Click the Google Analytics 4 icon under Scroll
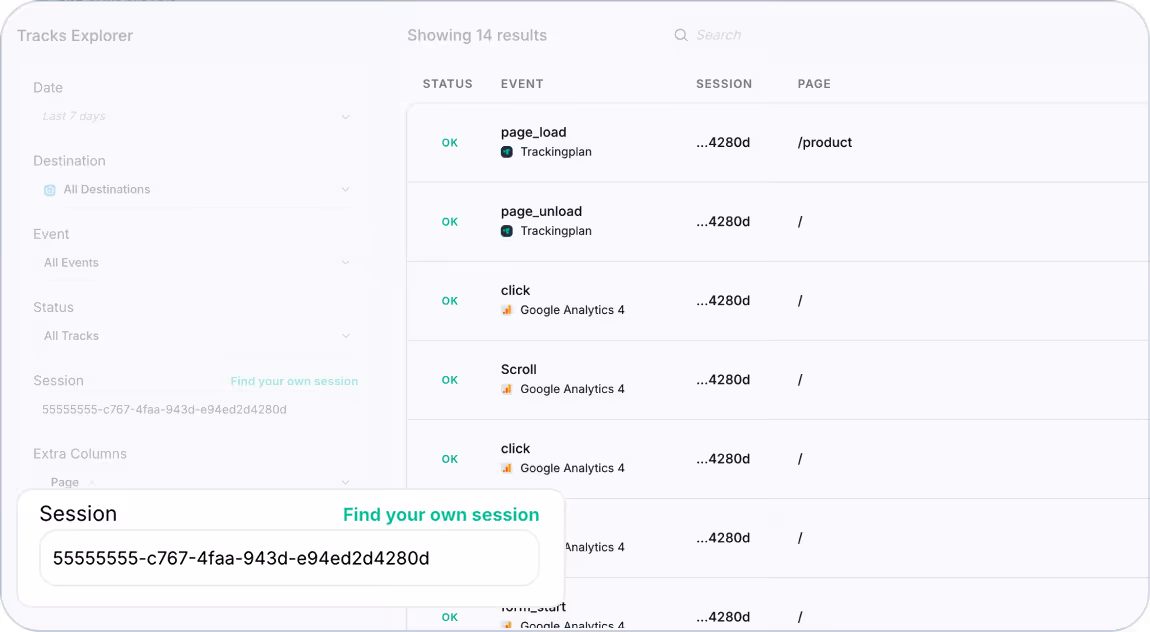This screenshot has height=632, width=1150. 507,389
